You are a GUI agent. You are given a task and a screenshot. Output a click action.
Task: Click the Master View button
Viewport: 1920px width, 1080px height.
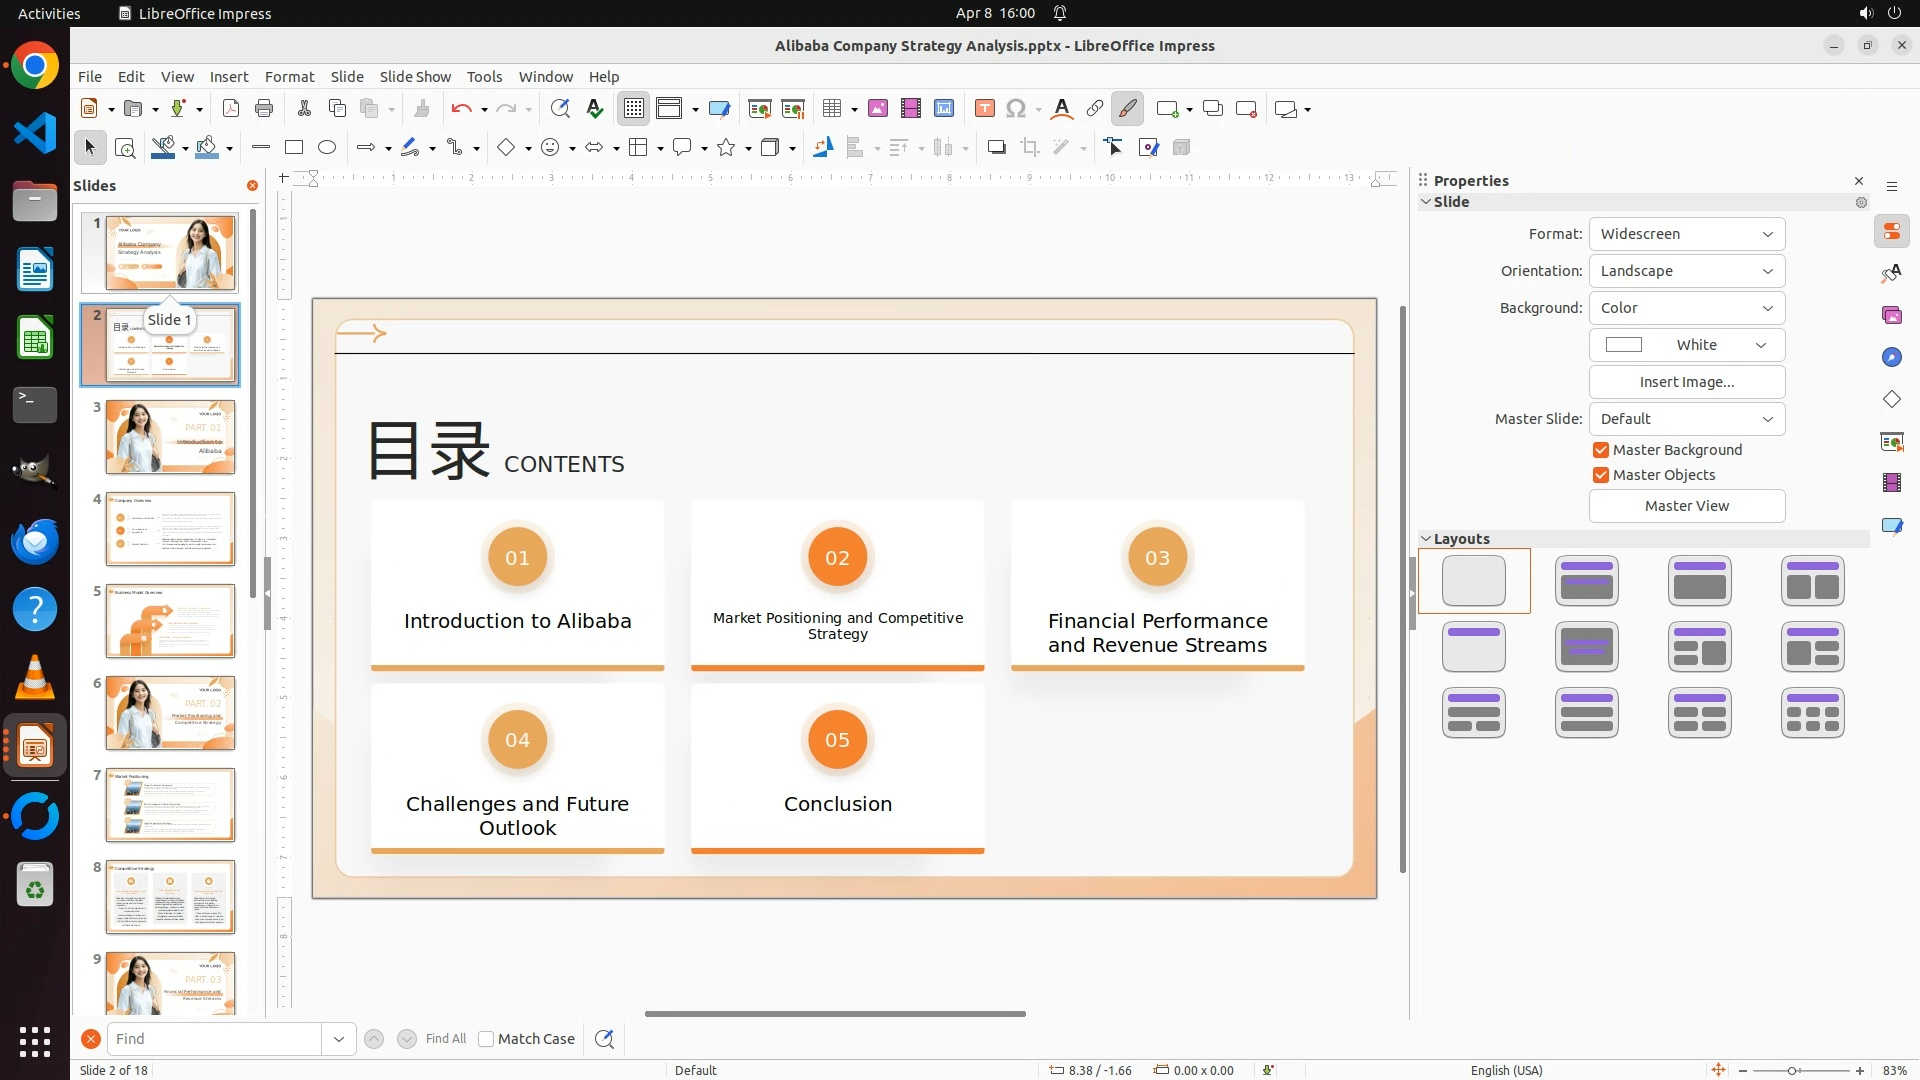pyautogui.click(x=1686, y=506)
